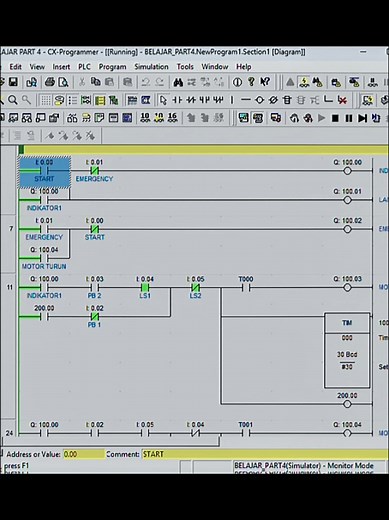
Task: Select the output coil Q:100.01
Action: coord(347,200)
